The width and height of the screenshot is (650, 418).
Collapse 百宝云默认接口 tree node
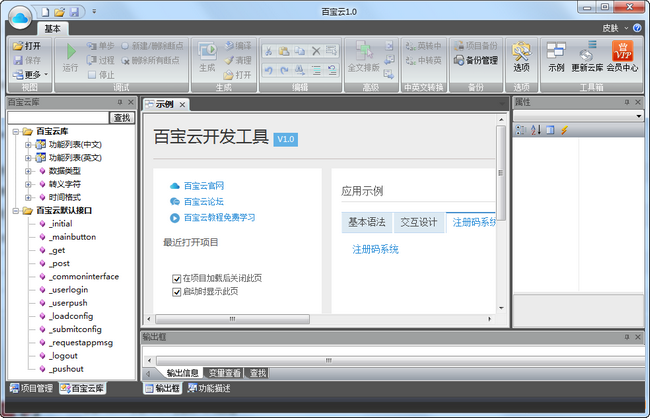click(15, 211)
